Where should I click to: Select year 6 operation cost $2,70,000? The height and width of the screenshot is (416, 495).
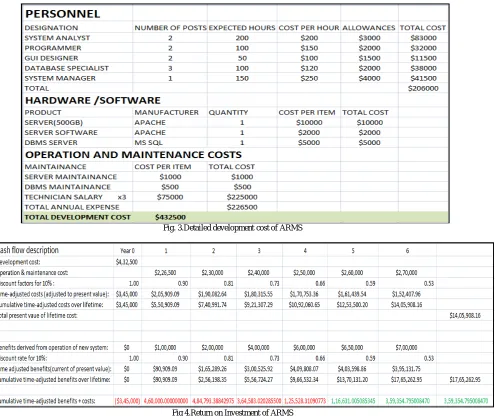[x=406, y=273]
